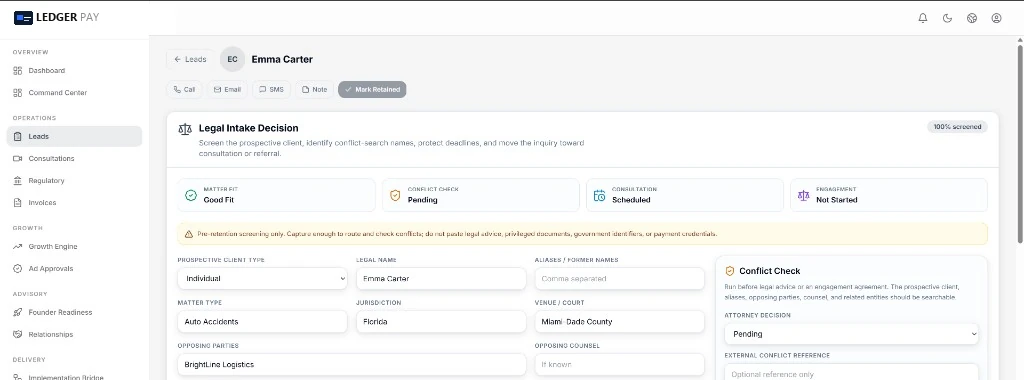
Task: Click the Opposing Parties field
Action: tap(351, 364)
